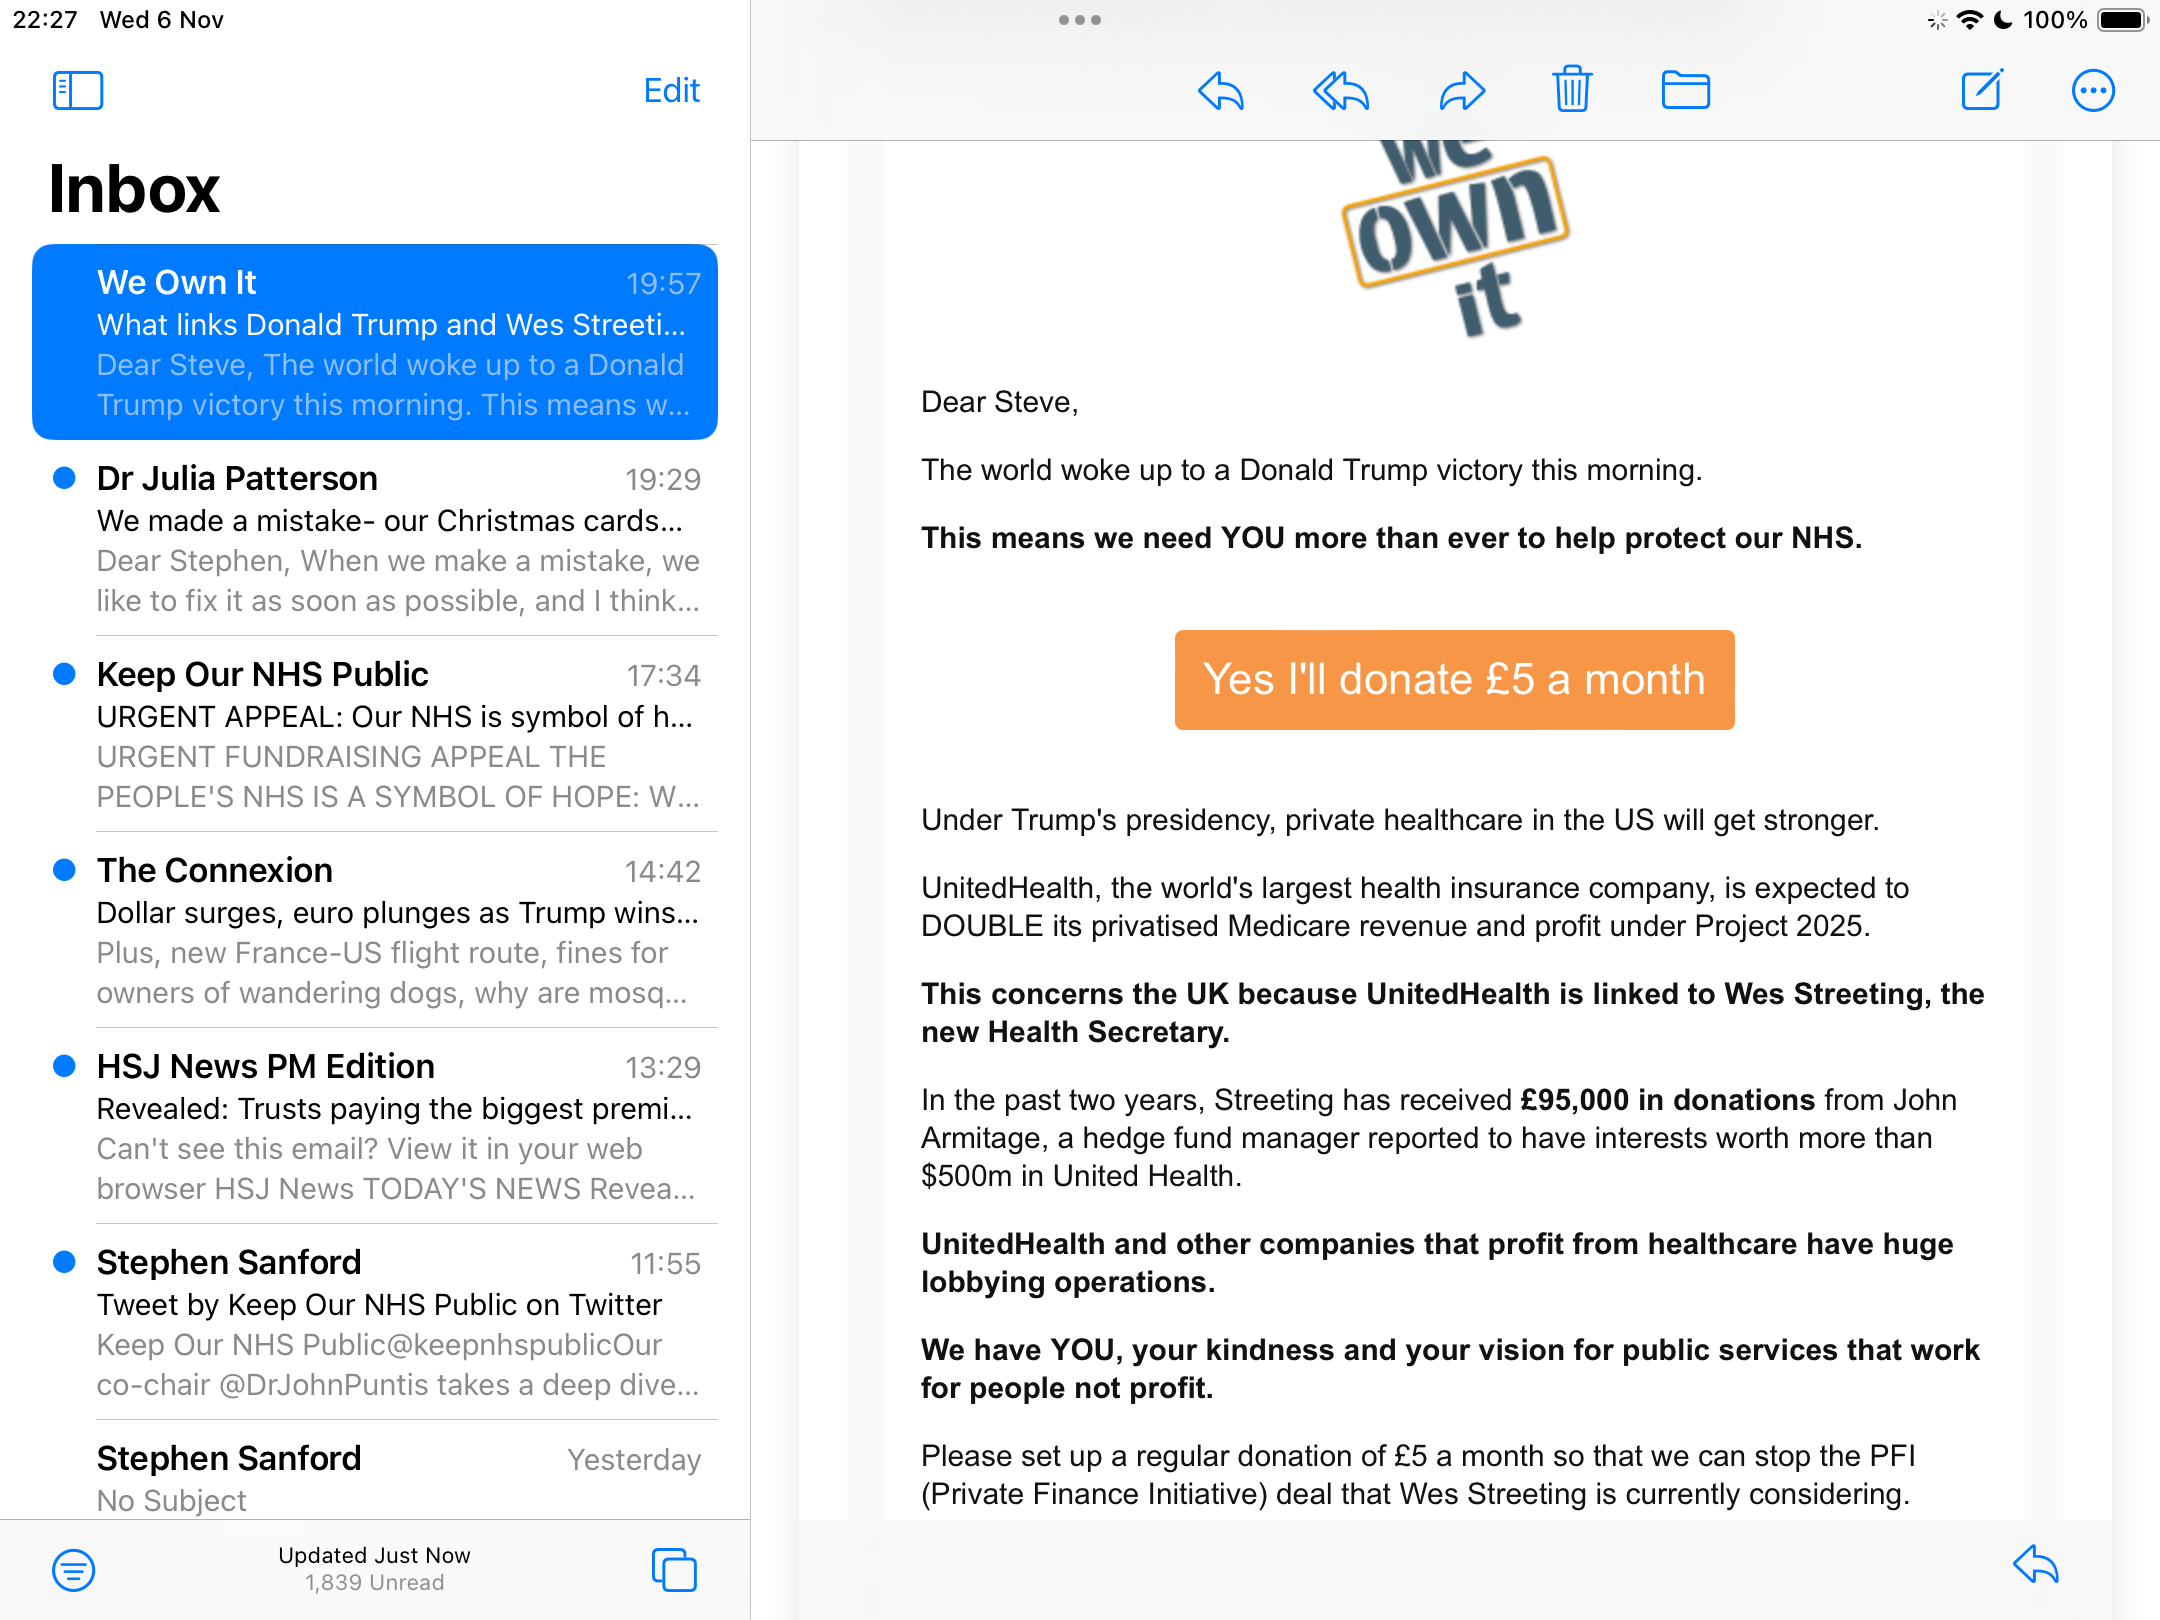Open the HSJ News PM Edition email

point(375,1126)
